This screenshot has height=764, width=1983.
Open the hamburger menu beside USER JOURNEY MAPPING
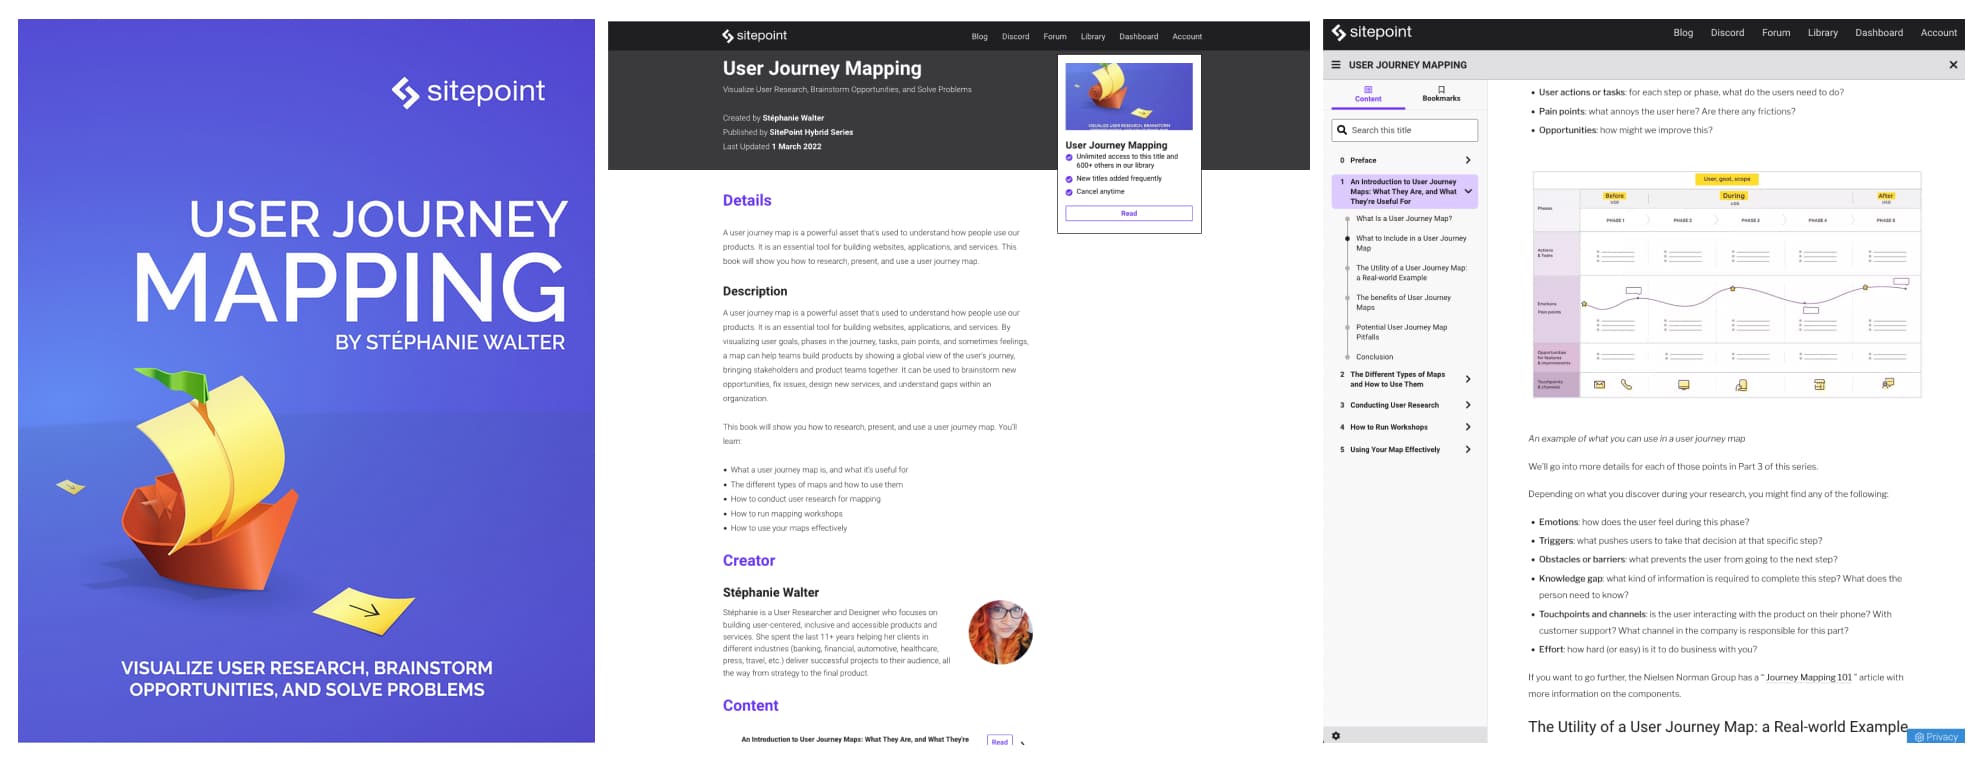tap(1336, 65)
